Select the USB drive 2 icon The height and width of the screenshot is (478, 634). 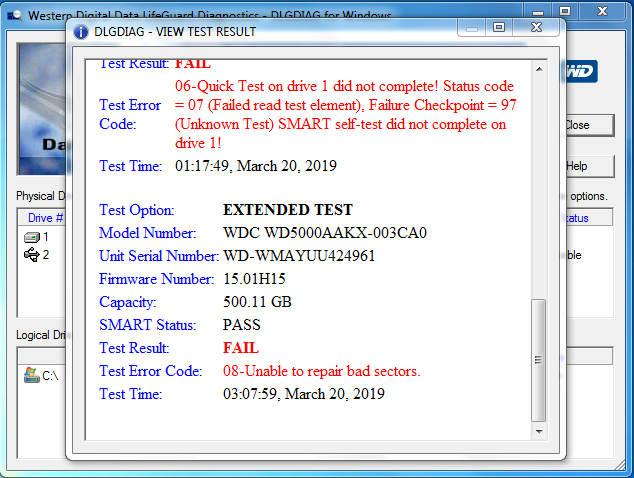[x=32, y=255]
